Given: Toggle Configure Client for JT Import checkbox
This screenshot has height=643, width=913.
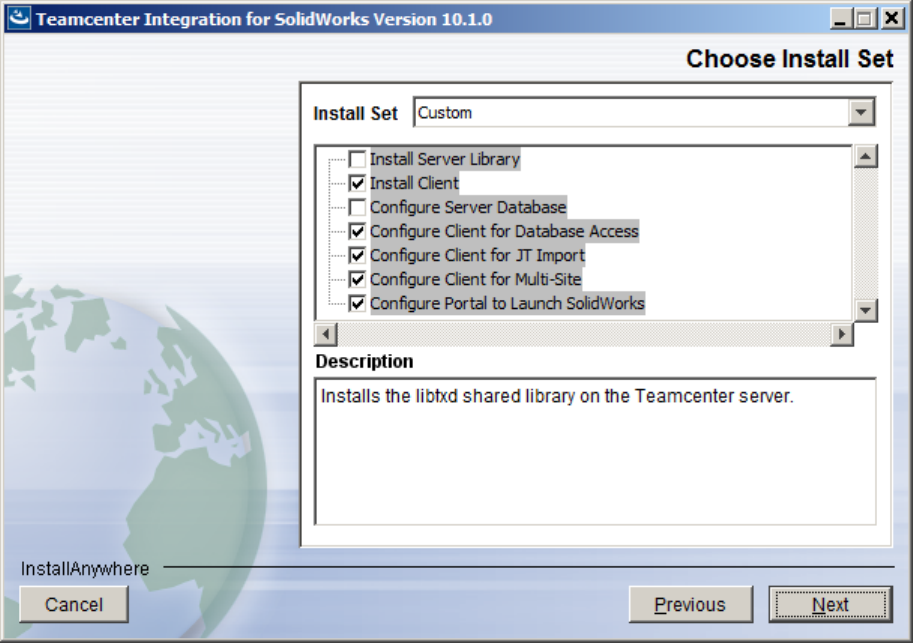Looking at the screenshot, I should click(x=357, y=255).
